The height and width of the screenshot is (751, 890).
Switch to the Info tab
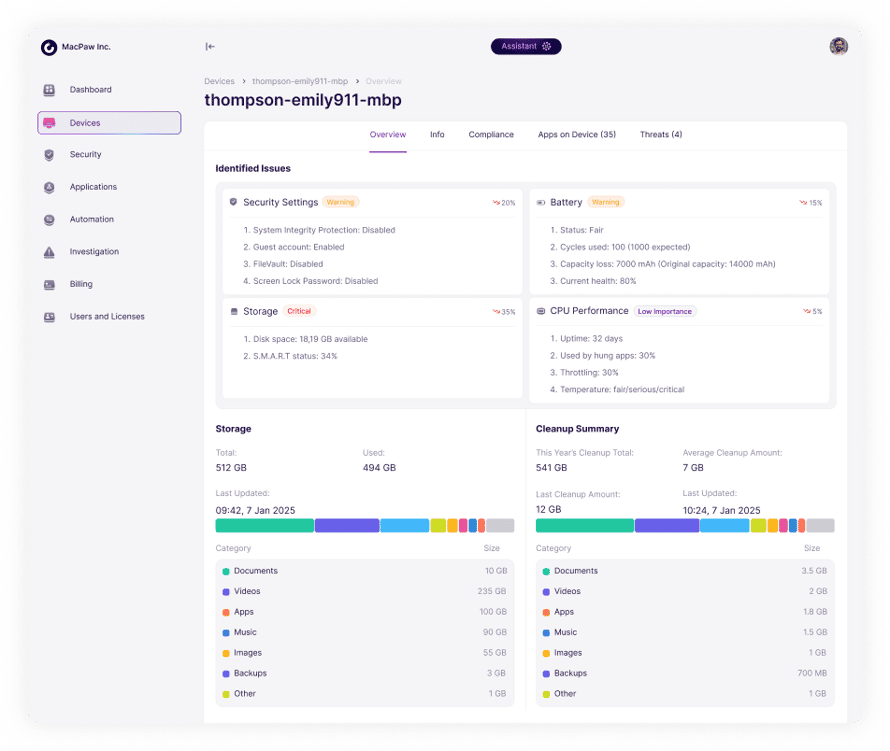tap(437, 134)
